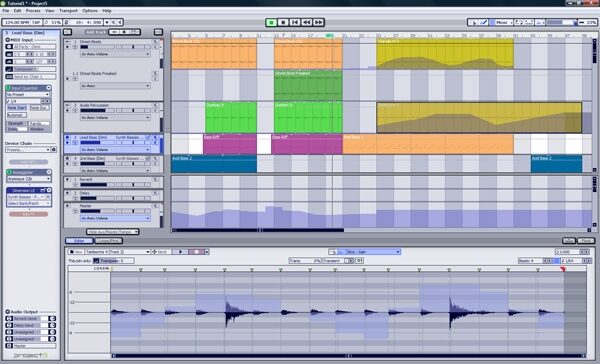
Task: Click the green Play/Stop transport button
Action: (271, 23)
